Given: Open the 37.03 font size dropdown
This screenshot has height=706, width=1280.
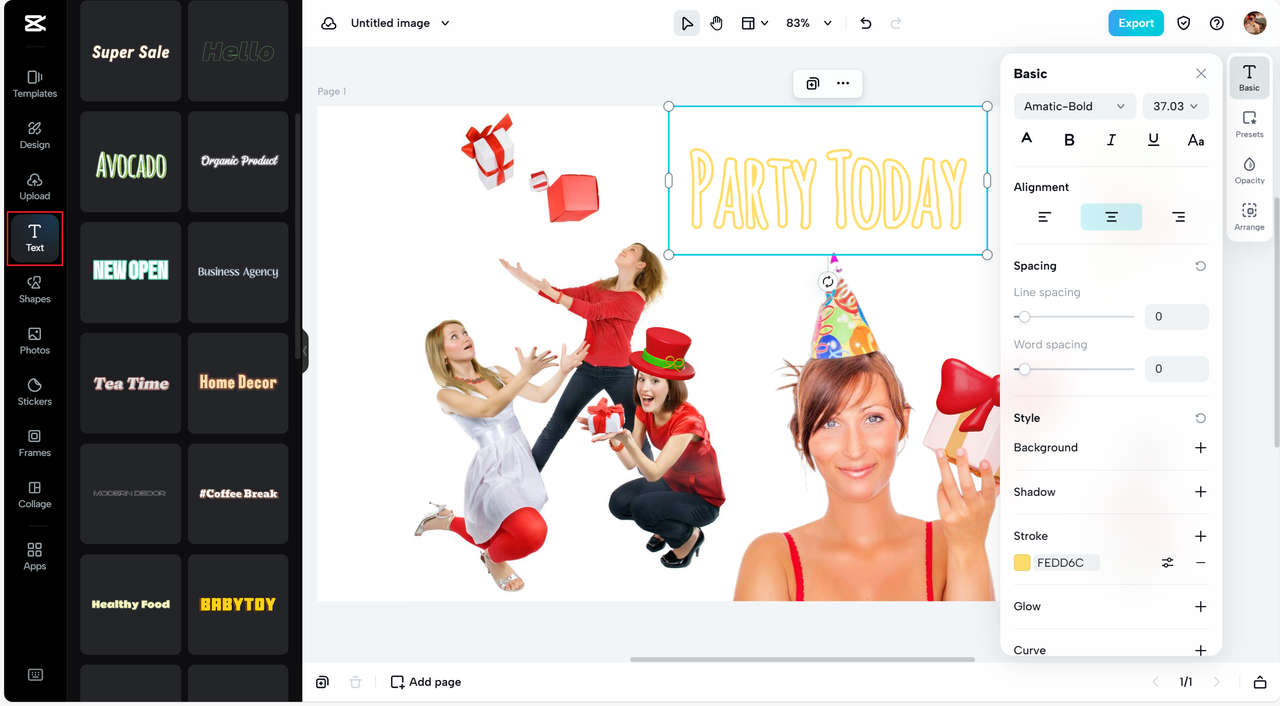Looking at the screenshot, I should pos(1175,106).
